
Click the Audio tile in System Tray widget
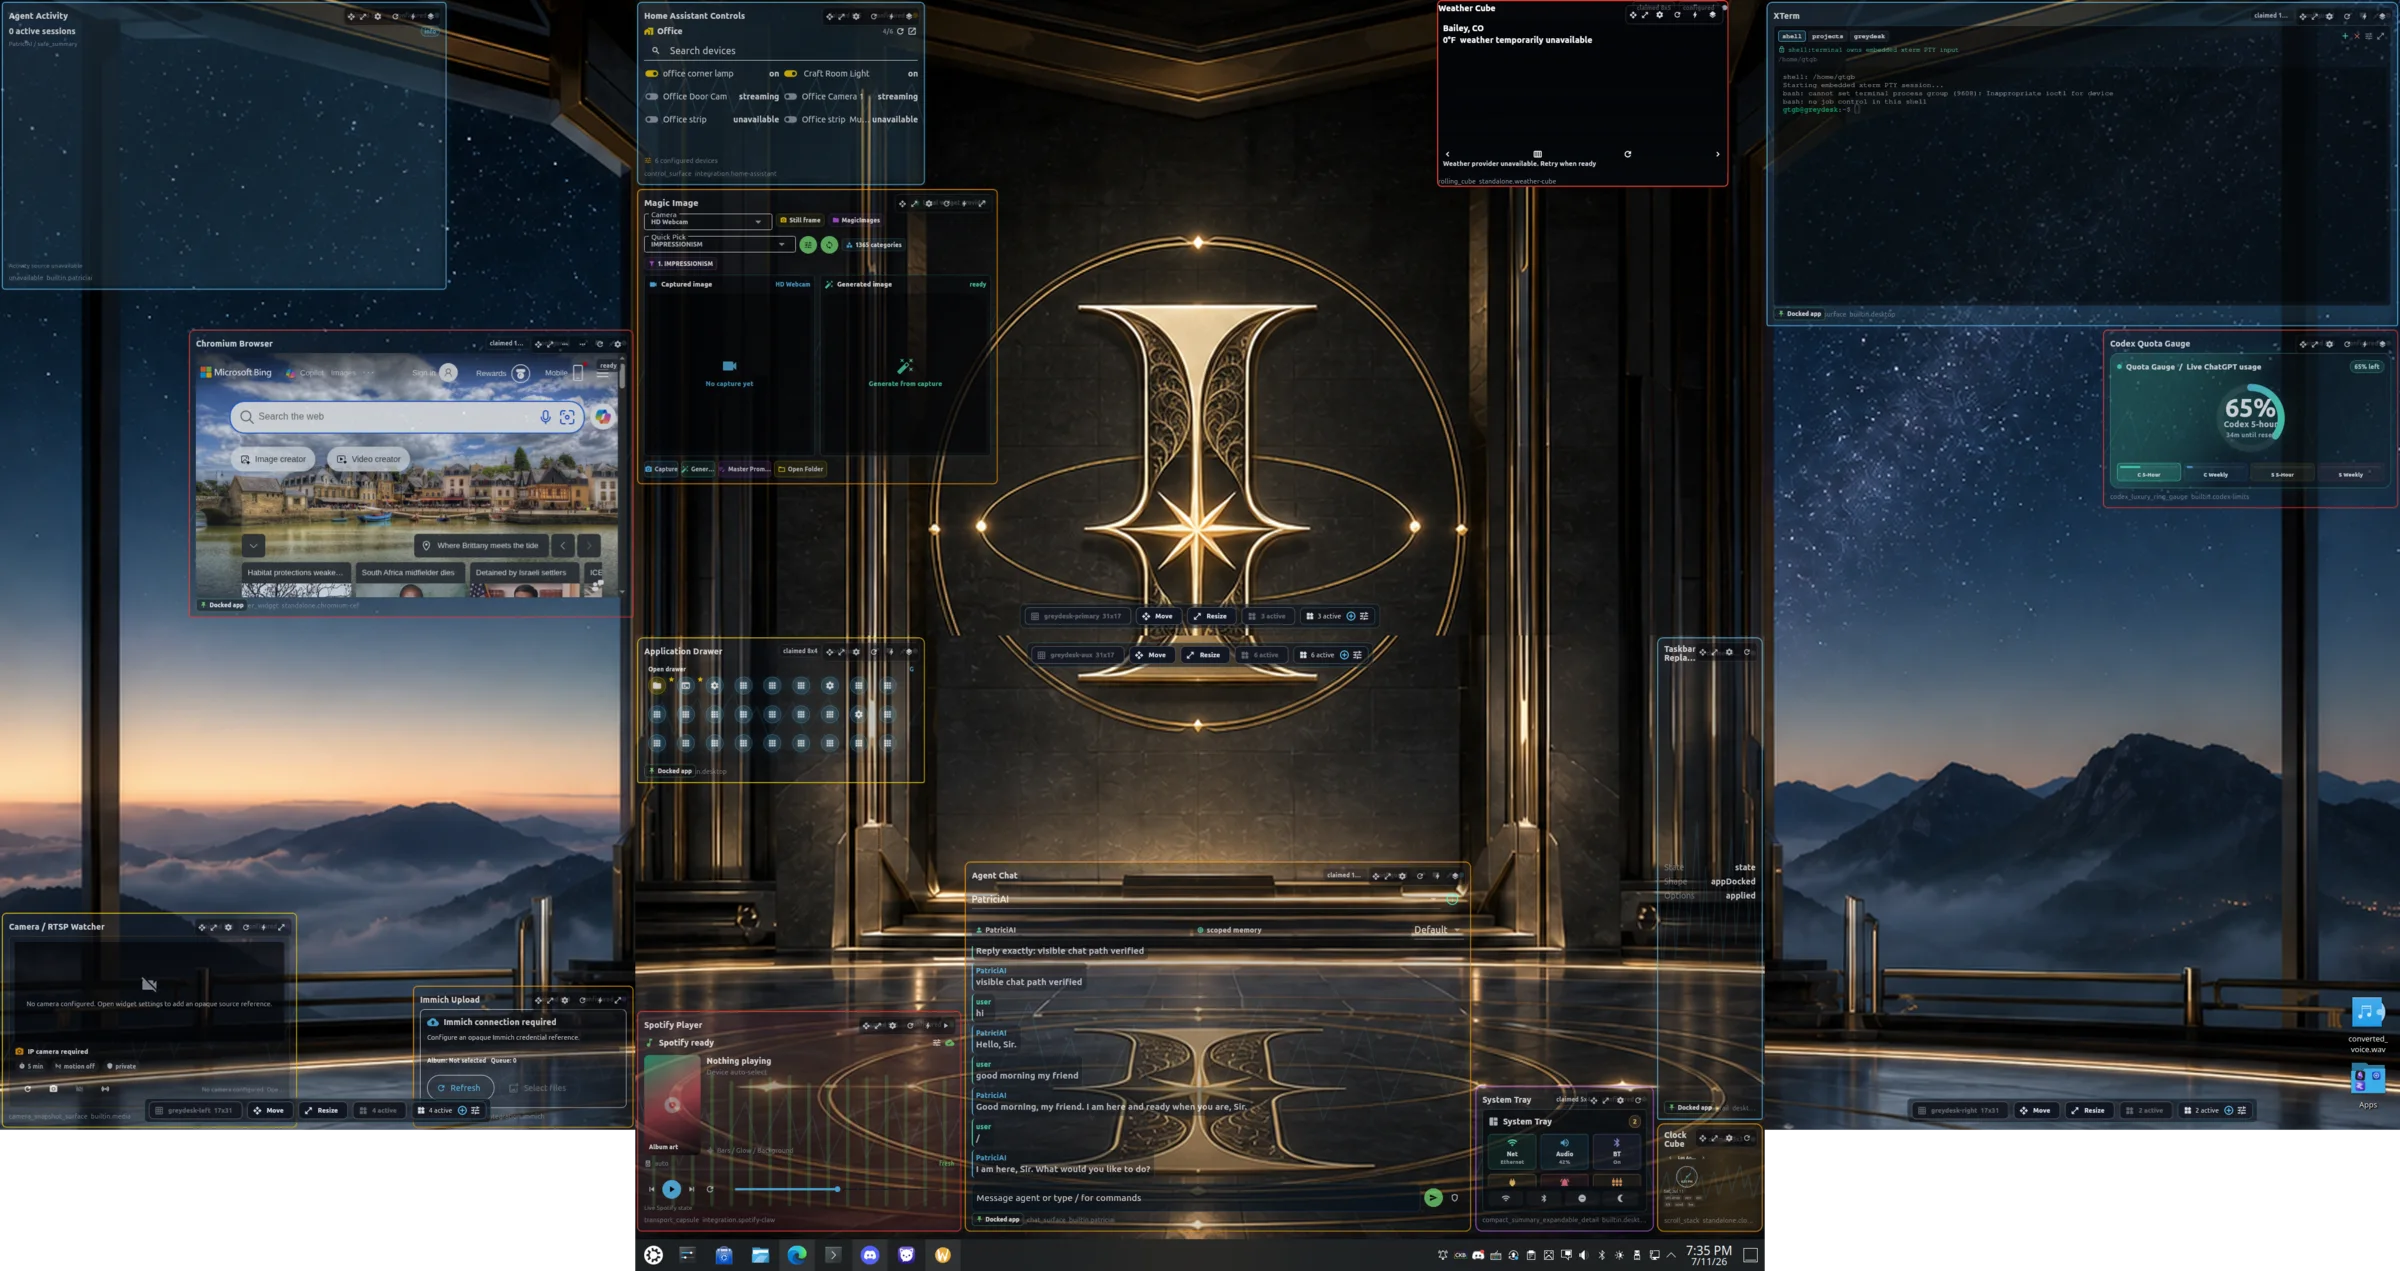pyautogui.click(x=1564, y=1151)
